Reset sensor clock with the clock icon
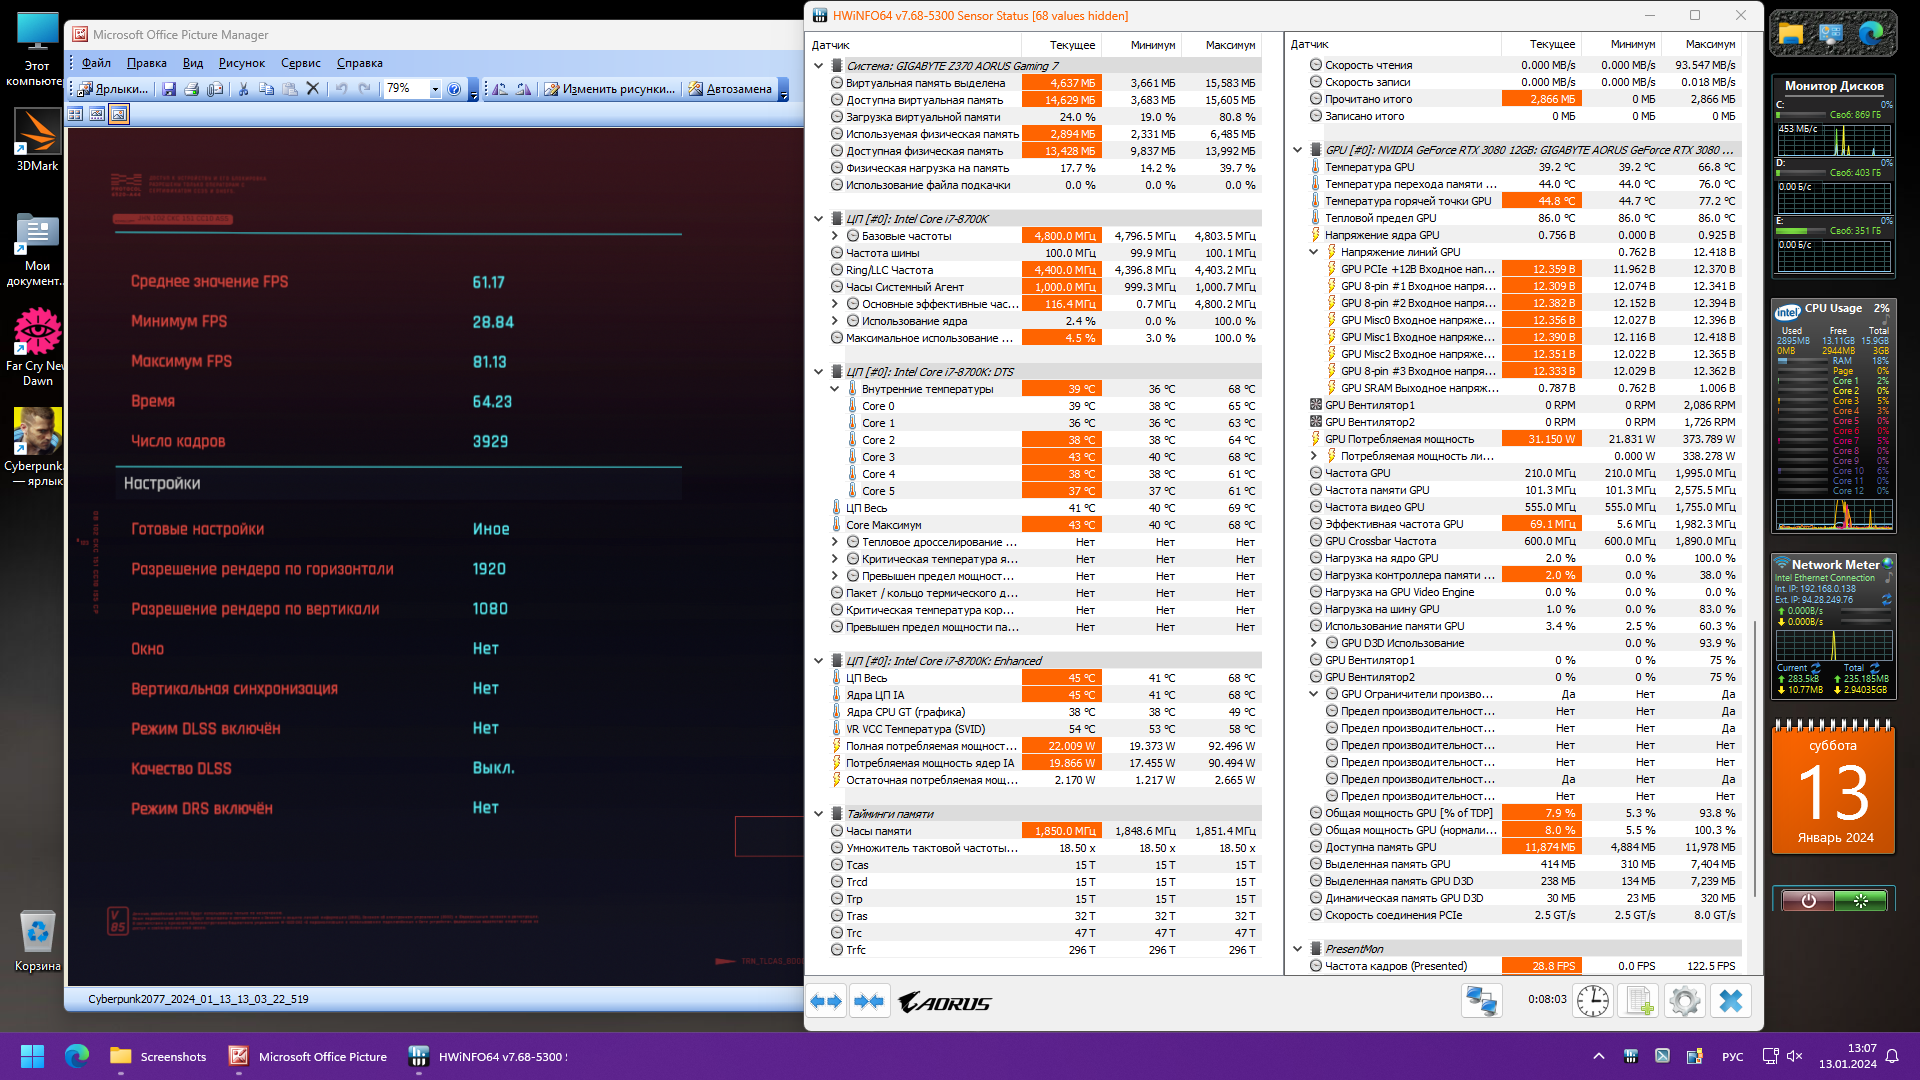The width and height of the screenshot is (1920, 1080). 1592,1001
